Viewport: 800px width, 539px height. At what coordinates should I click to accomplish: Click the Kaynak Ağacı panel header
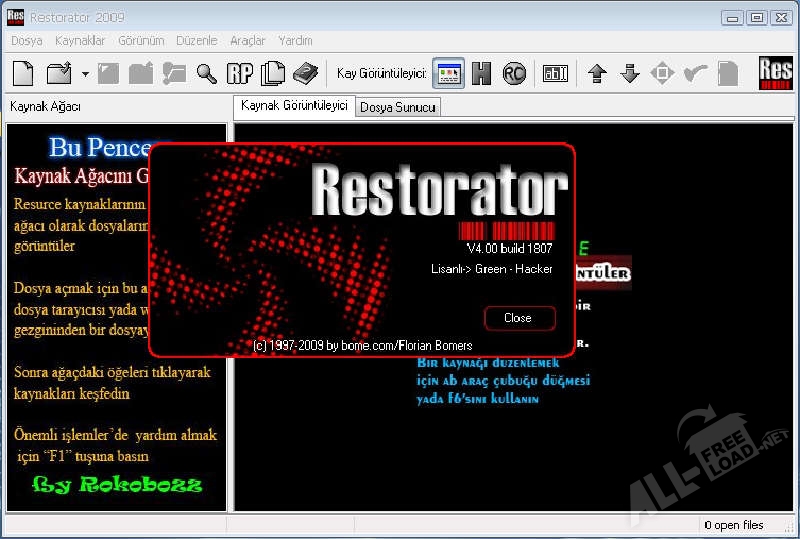coord(46,107)
